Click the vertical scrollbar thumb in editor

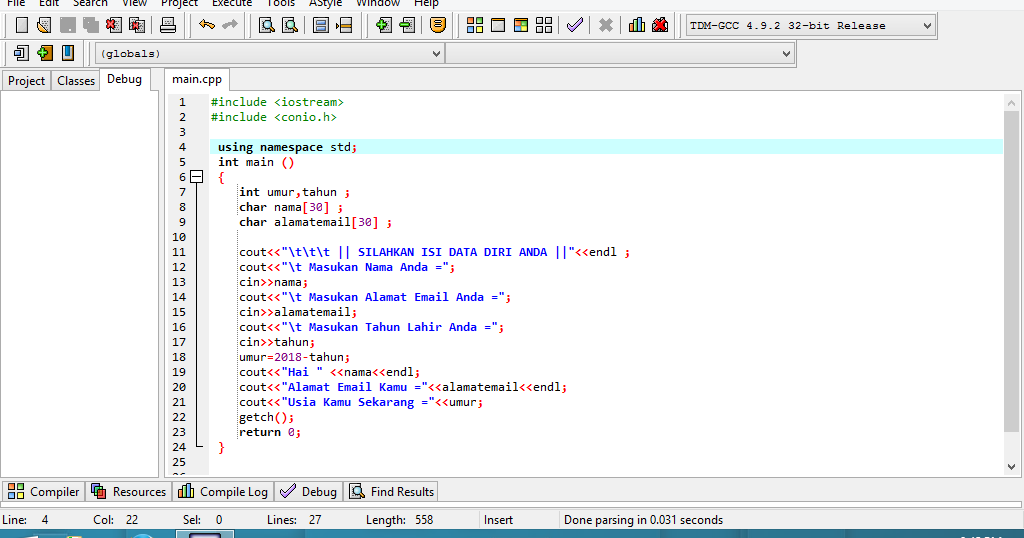click(x=1011, y=271)
